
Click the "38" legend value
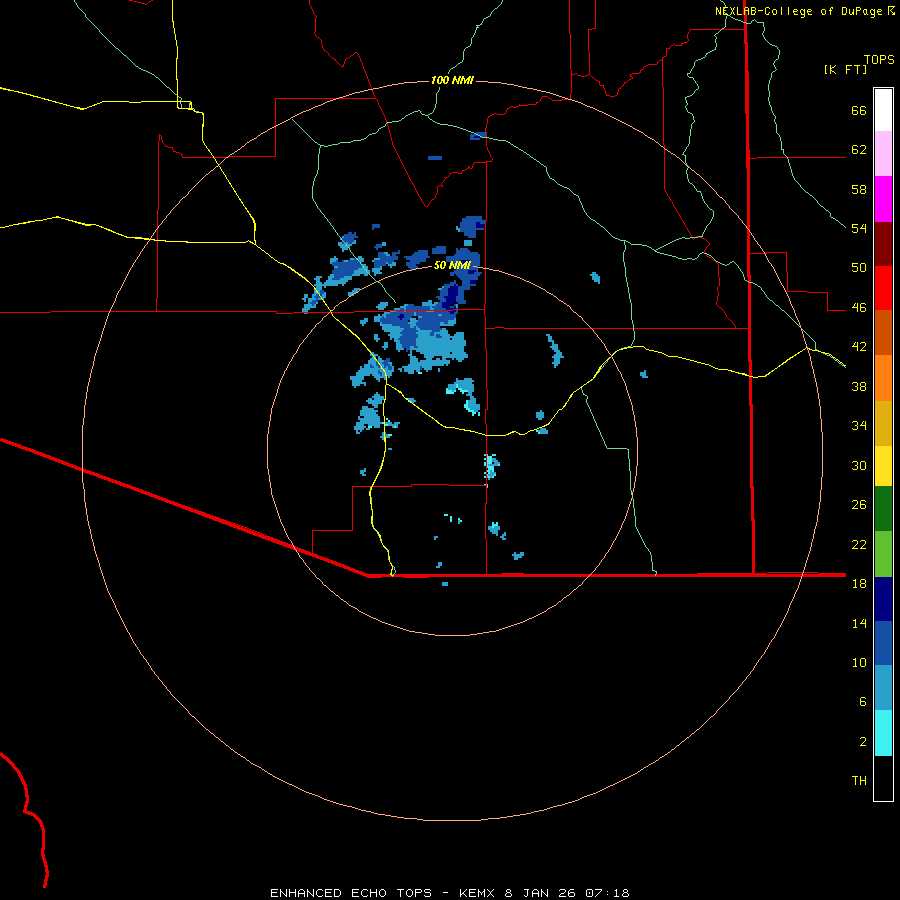pos(859,386)
